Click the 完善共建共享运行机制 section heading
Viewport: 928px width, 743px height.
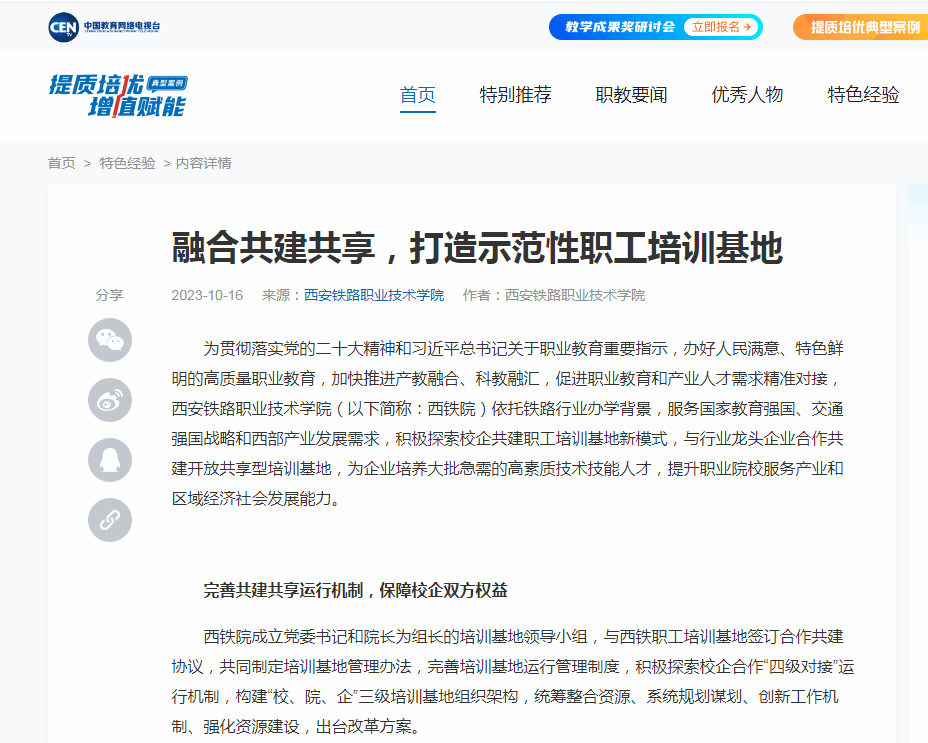click(x=355, y=590)
